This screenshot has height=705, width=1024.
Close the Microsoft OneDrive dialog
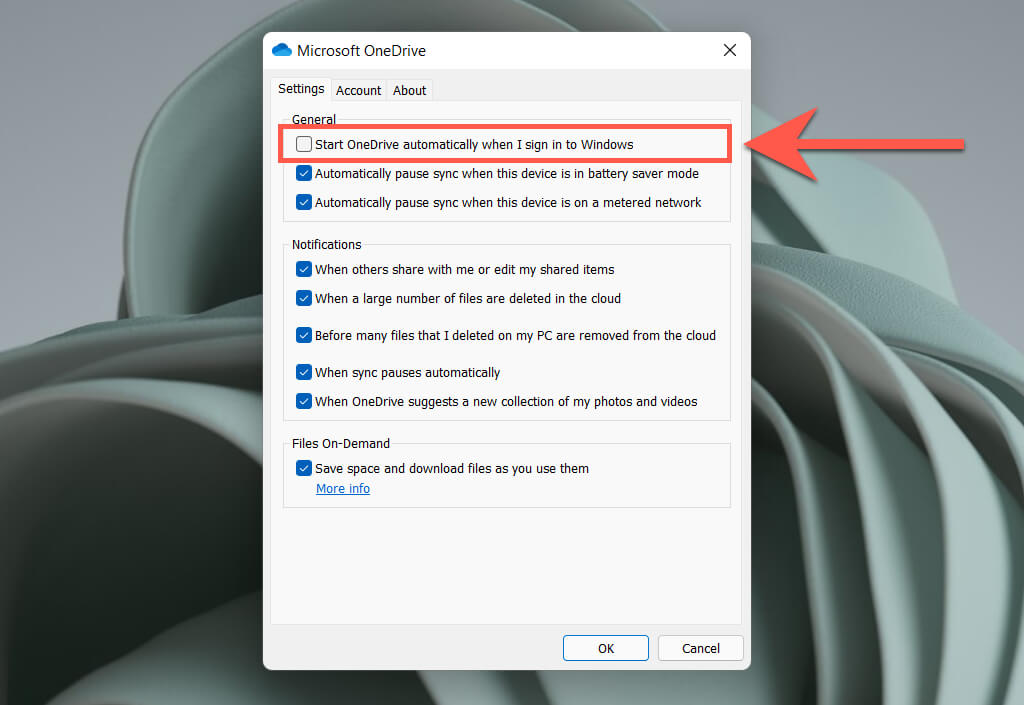tap(730, 50)
